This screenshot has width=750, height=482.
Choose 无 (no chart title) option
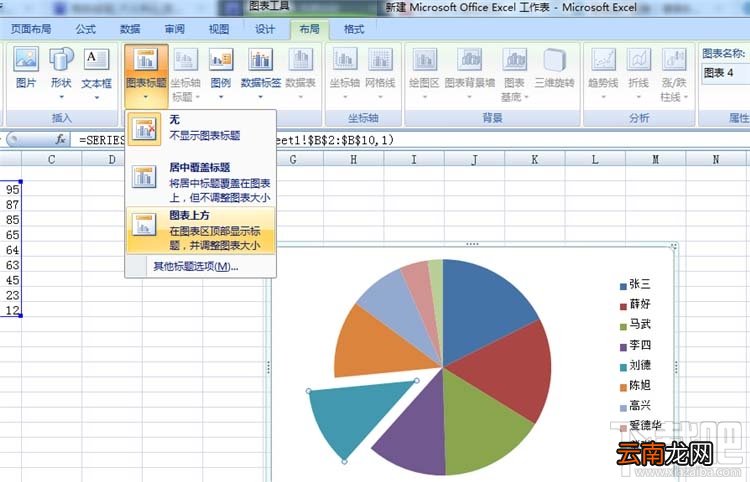tap(201, 128)
